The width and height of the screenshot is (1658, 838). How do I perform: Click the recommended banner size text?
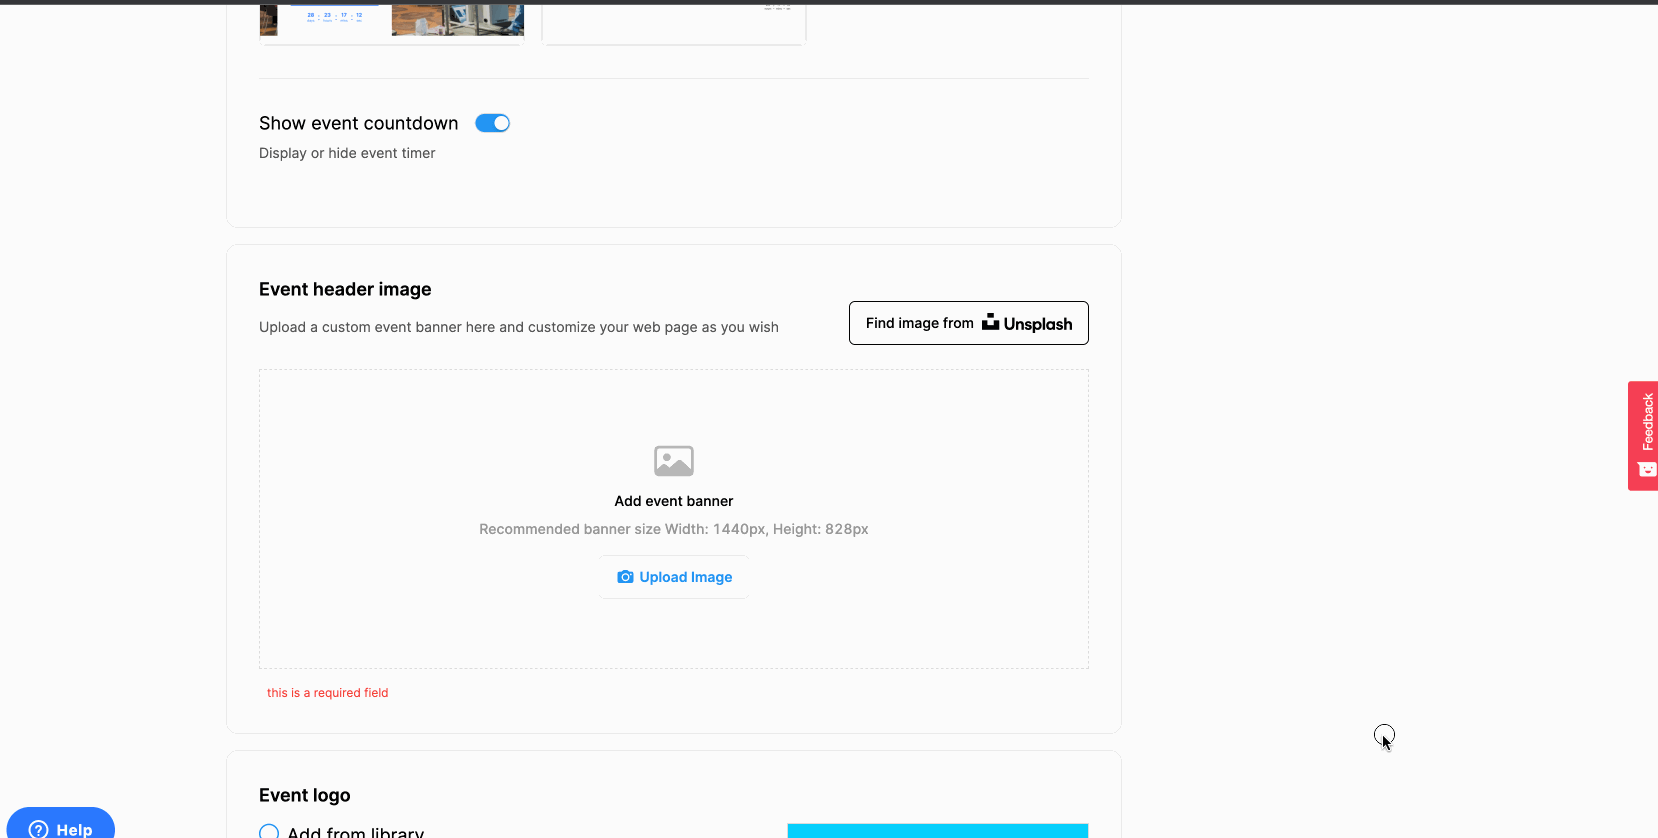click(673, 529)
